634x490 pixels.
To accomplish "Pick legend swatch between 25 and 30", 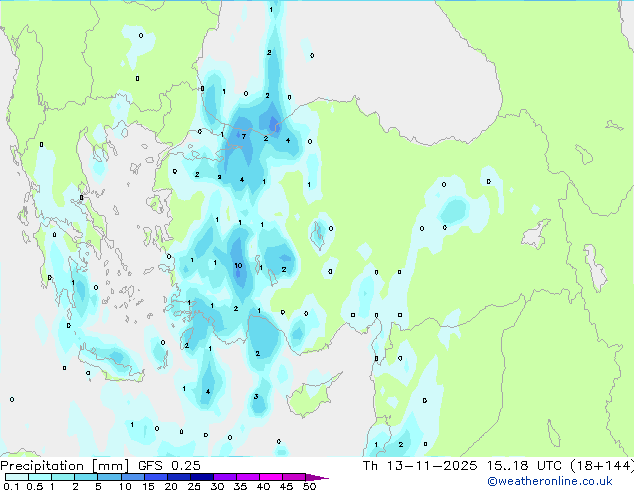I will (x=201, y=477).
